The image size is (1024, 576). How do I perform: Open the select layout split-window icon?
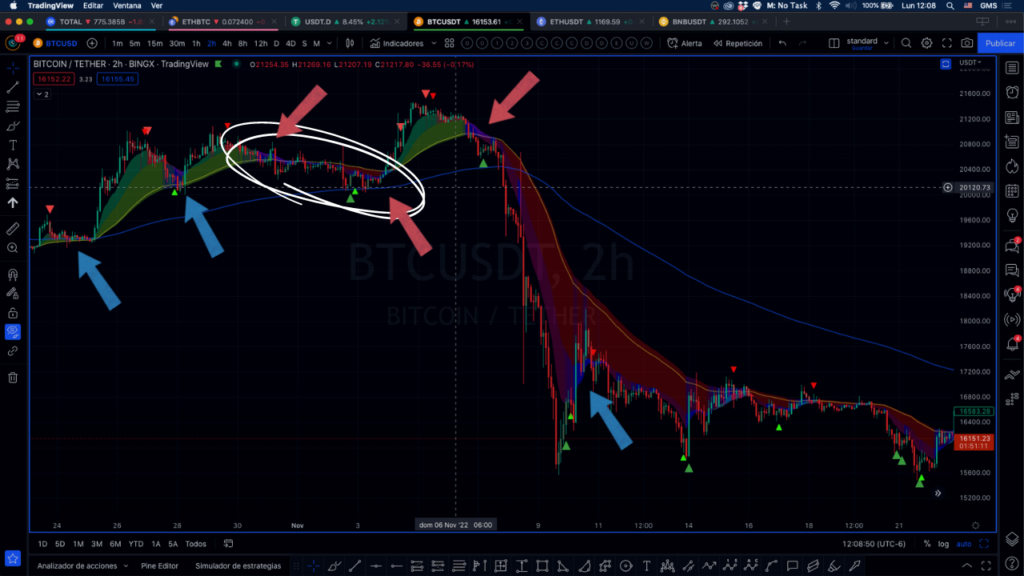point(834,43)
